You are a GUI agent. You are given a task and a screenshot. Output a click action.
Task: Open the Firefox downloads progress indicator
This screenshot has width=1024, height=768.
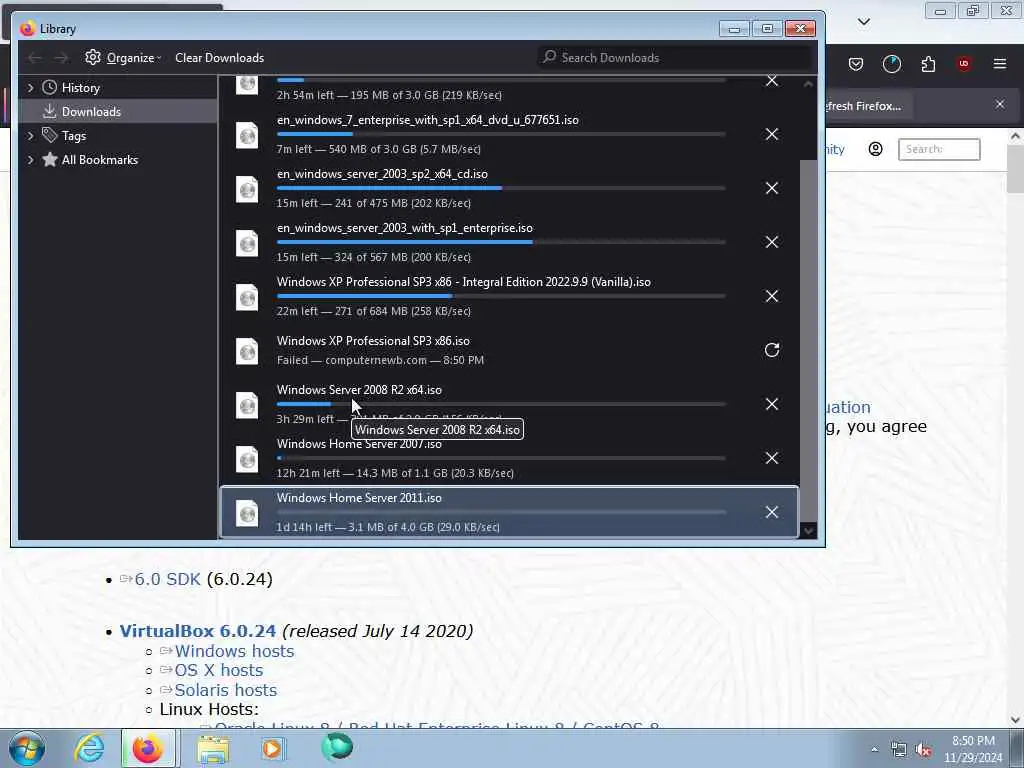click(x=891, y=64)
